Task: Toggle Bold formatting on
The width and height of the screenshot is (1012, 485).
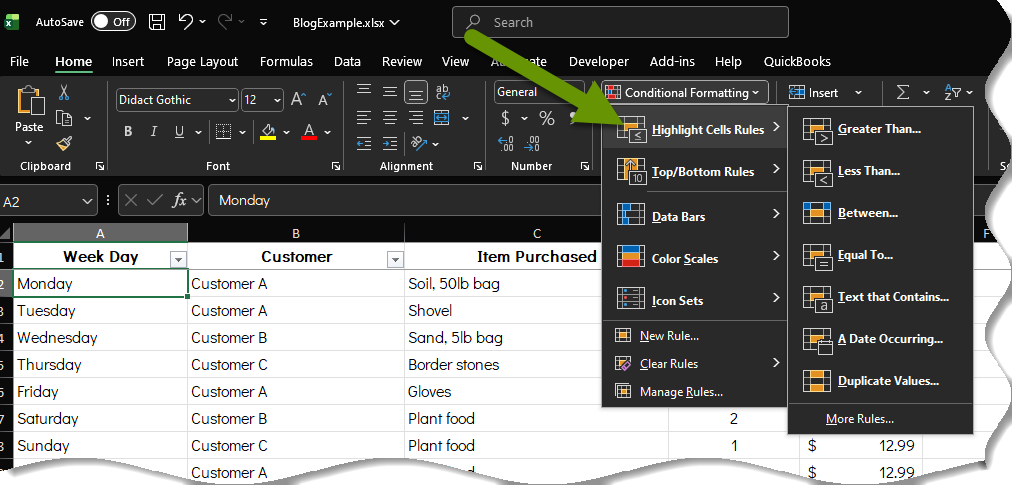Action: click(128, 132)
